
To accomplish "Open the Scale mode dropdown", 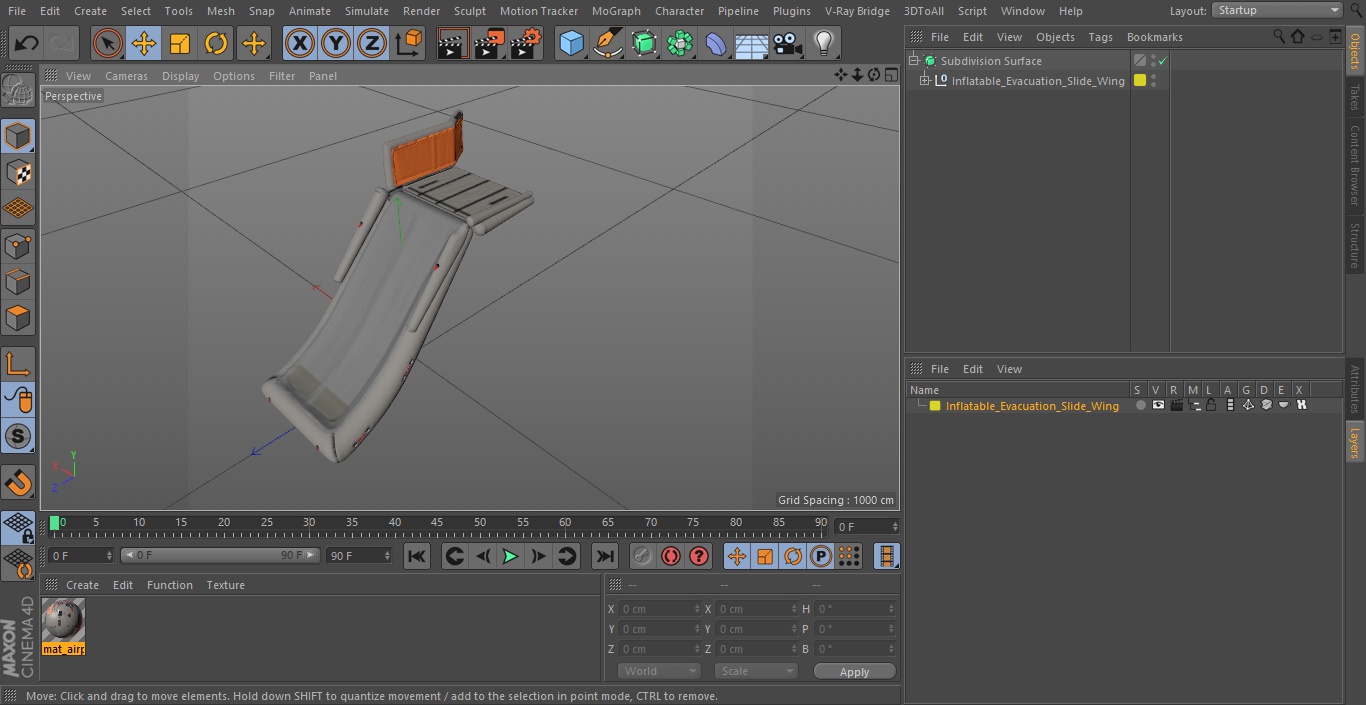I will 755,671.
